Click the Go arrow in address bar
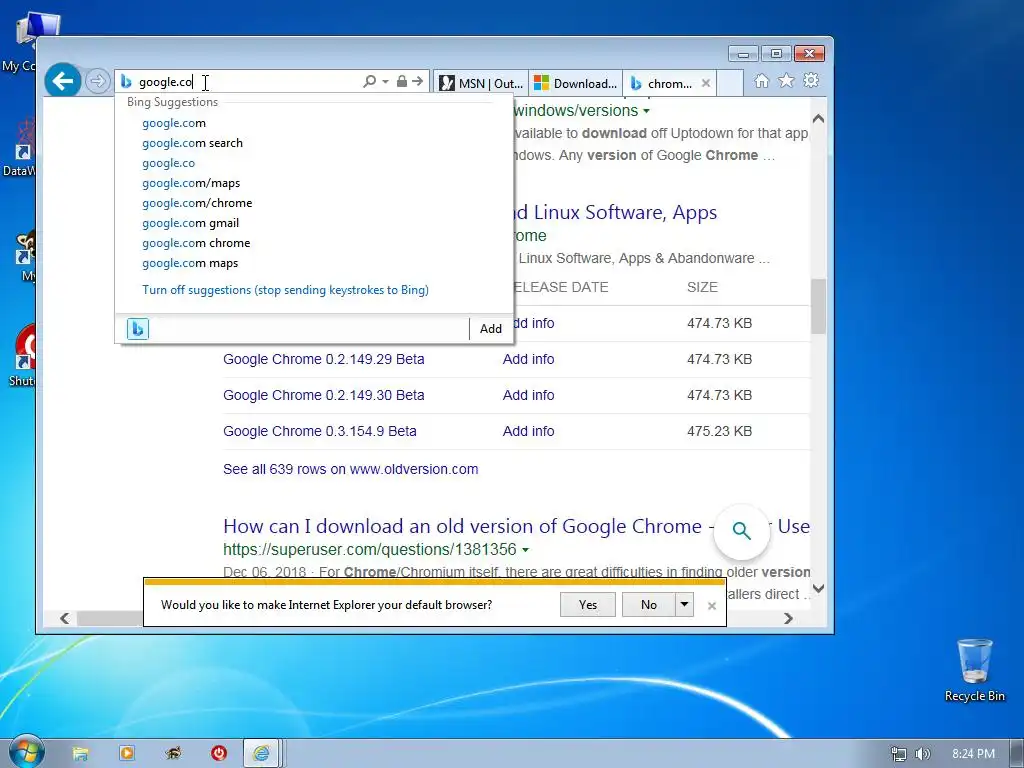Viewport: 1024px width, 768px height. pos(417,82)
